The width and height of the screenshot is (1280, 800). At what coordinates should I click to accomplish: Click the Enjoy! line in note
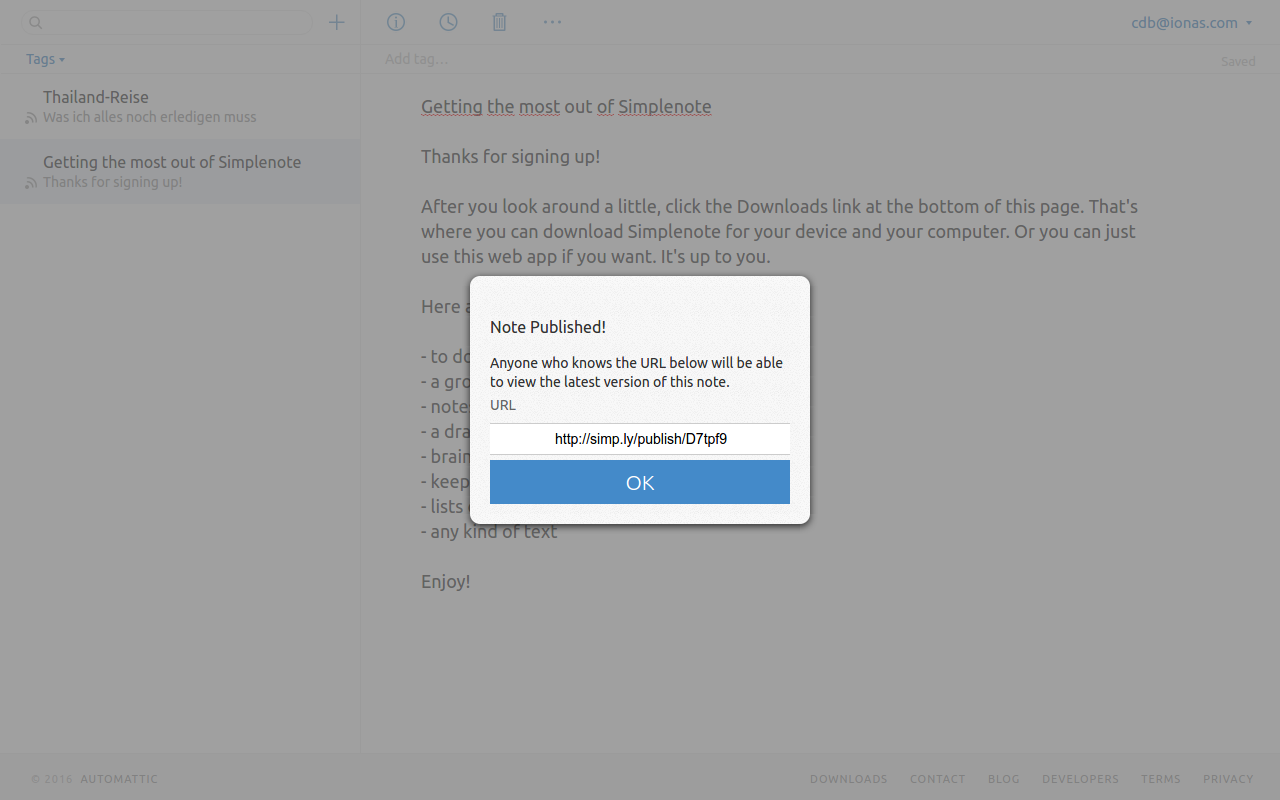tap(446, 581)
